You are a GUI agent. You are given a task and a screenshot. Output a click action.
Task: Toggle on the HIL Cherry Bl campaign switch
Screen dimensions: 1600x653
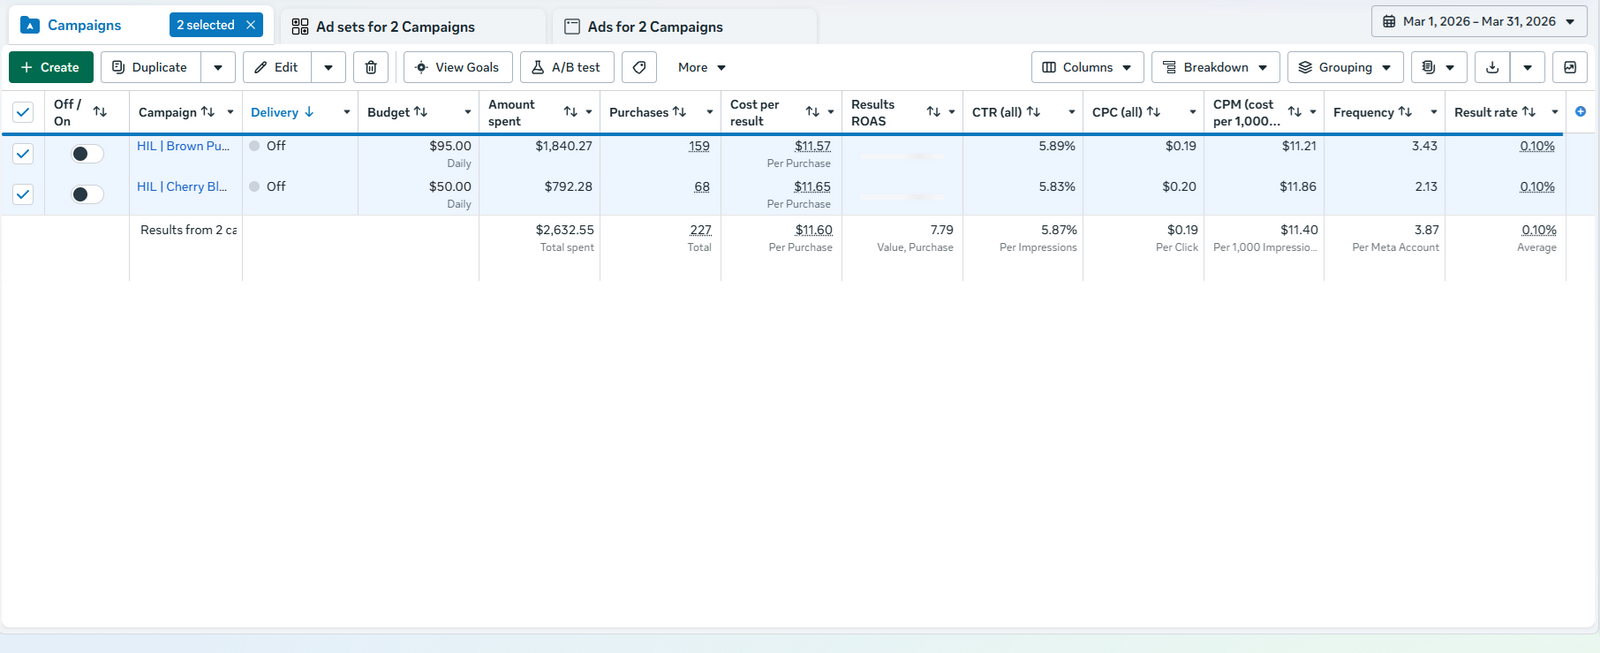(x=87, y=194)
